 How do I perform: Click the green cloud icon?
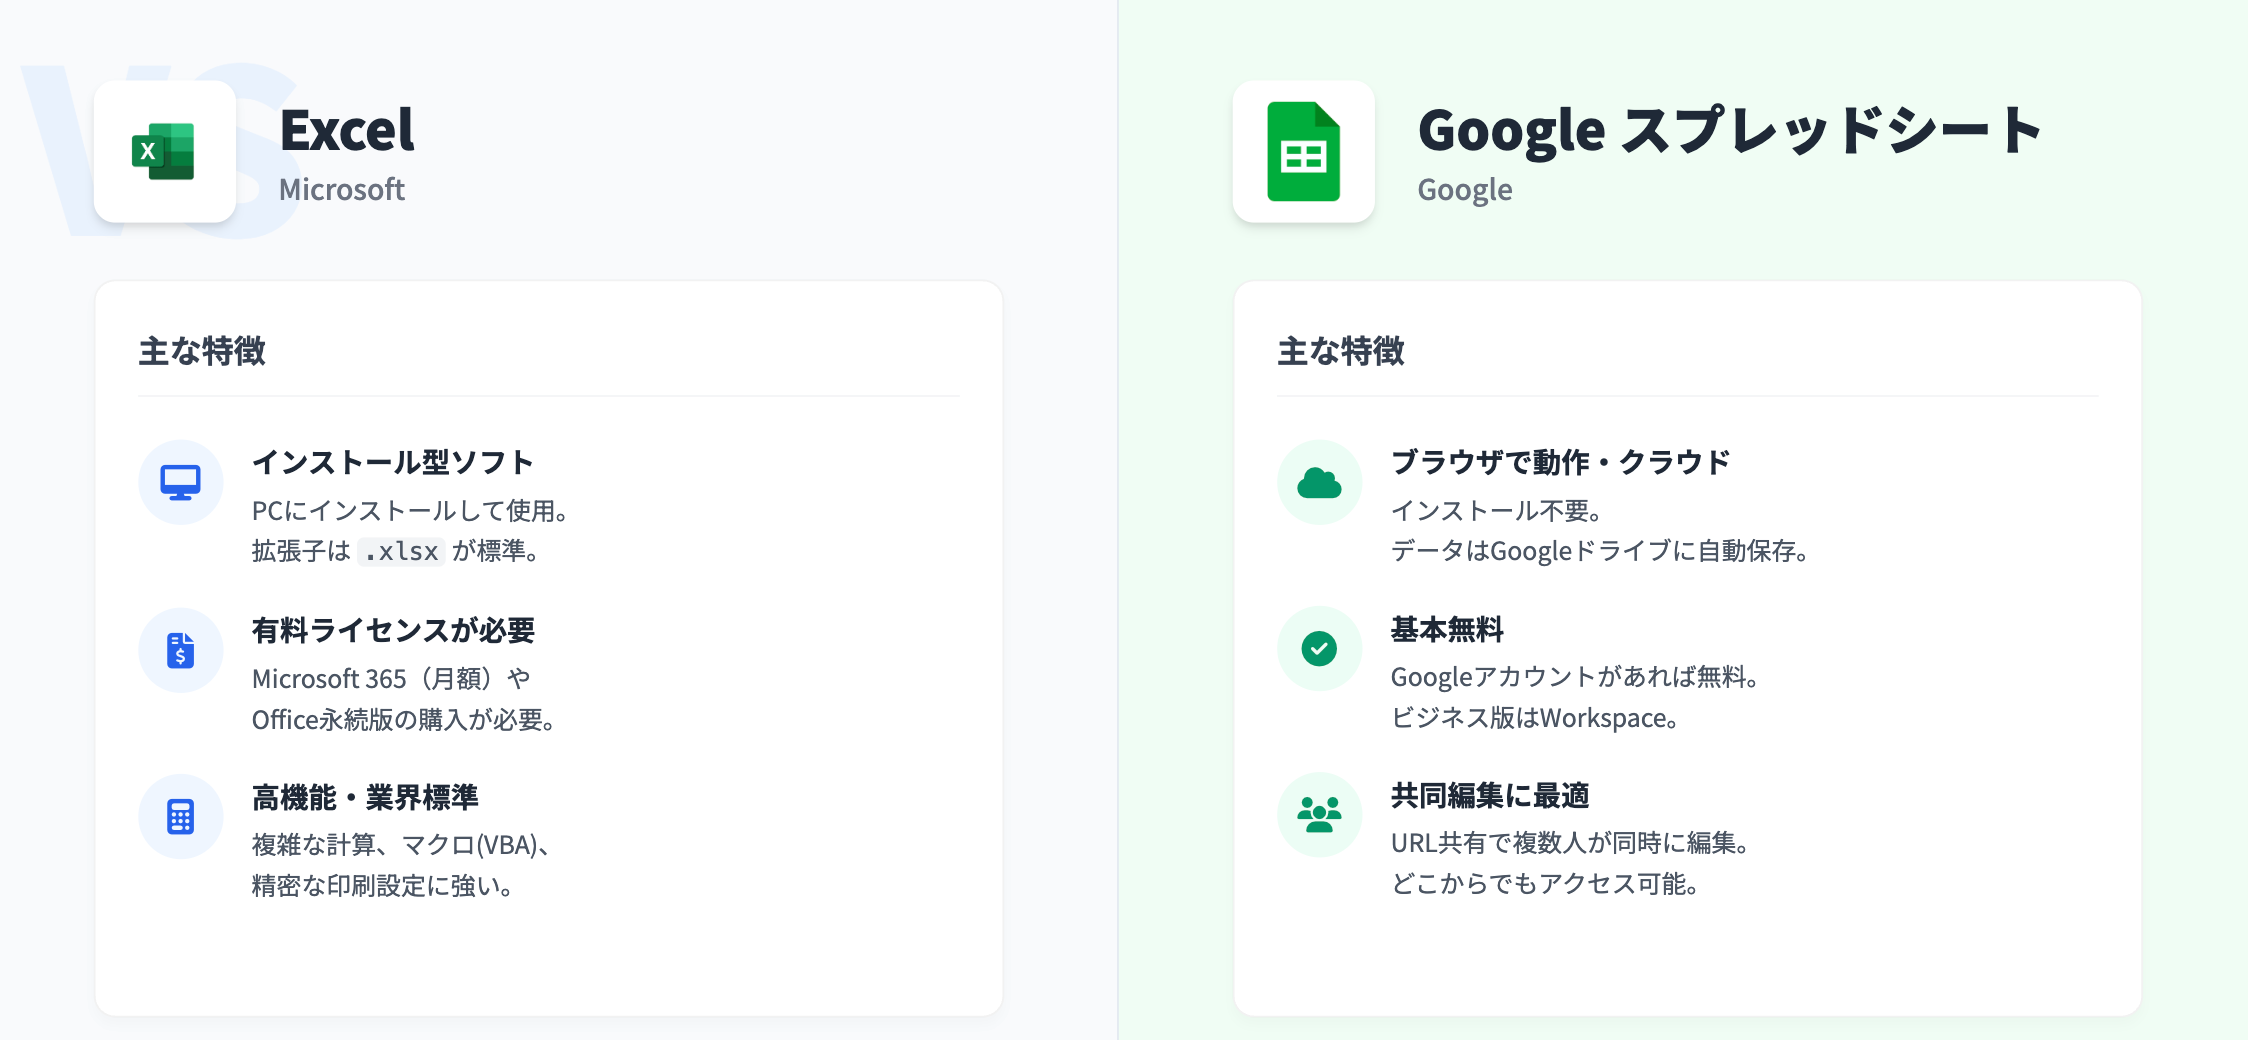click(1319, 483)
